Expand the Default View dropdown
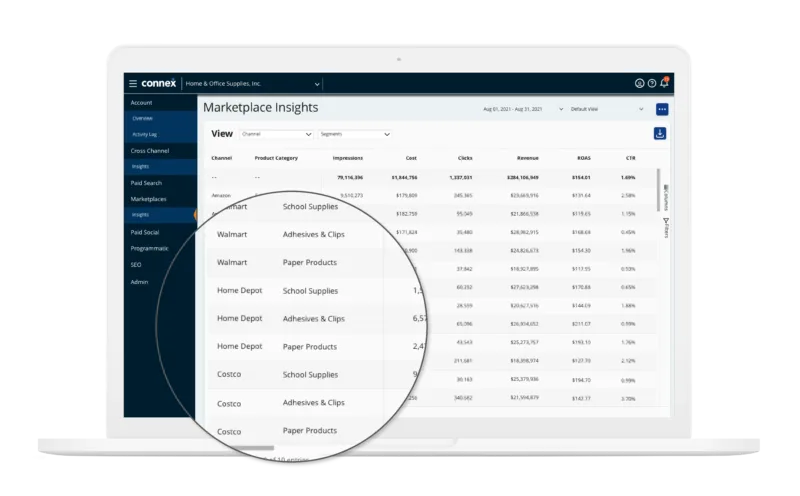Image resolution: width=800 pixels, height=496 pixels. coord(607,109)
